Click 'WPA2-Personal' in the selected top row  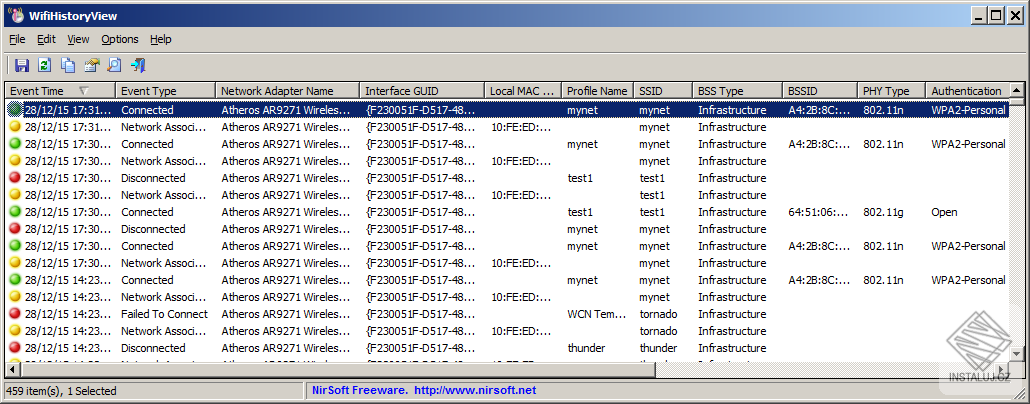[968, 110]
